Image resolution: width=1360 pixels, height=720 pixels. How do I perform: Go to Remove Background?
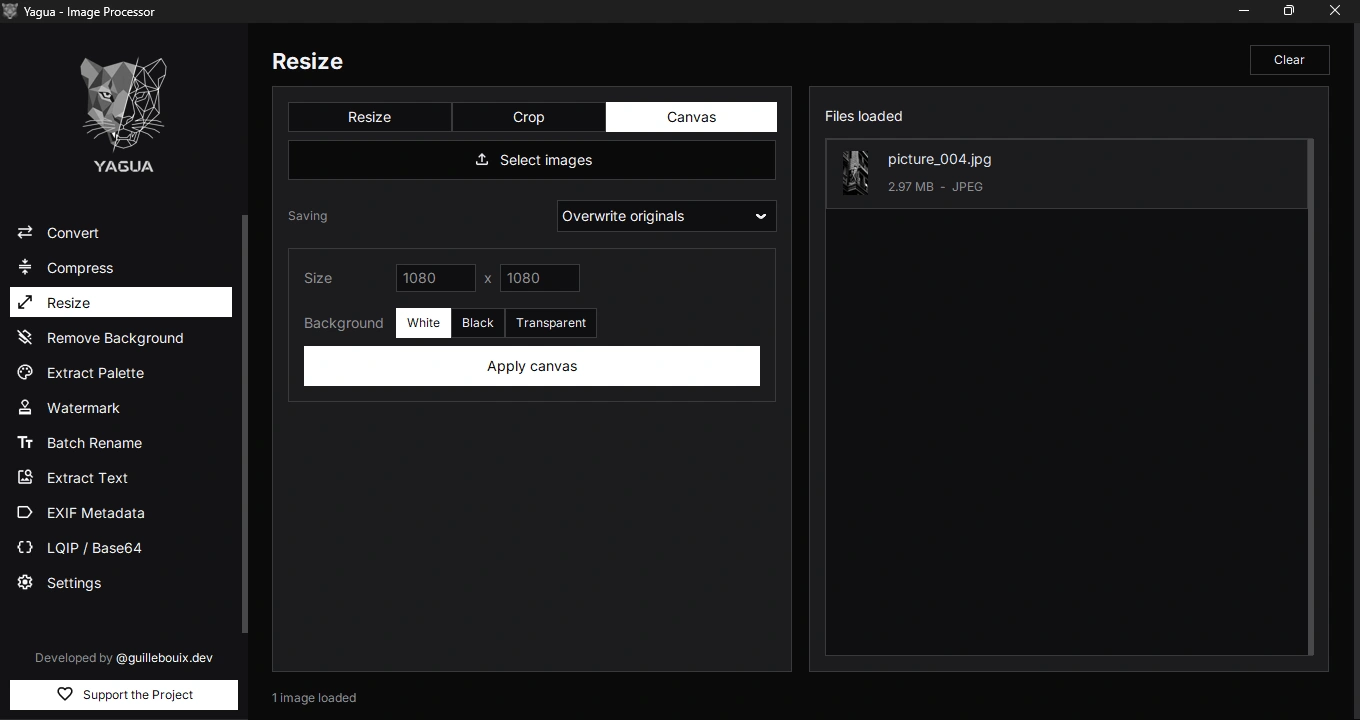tap(121, 337)
